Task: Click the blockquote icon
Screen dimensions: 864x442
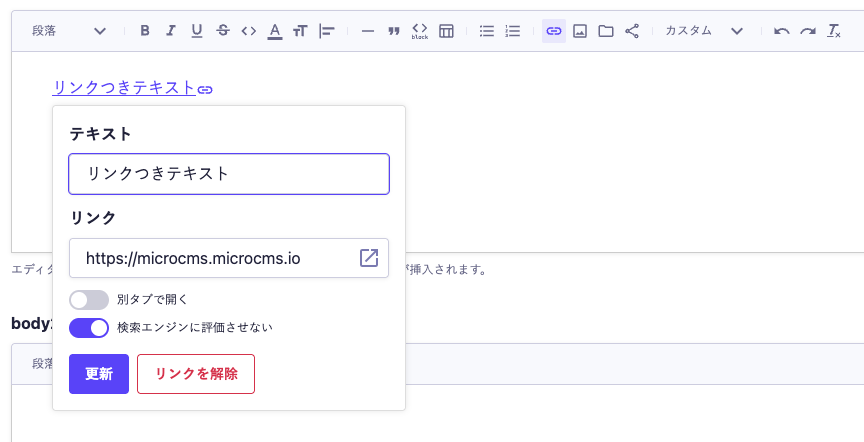Action: [x=394, y=31]
